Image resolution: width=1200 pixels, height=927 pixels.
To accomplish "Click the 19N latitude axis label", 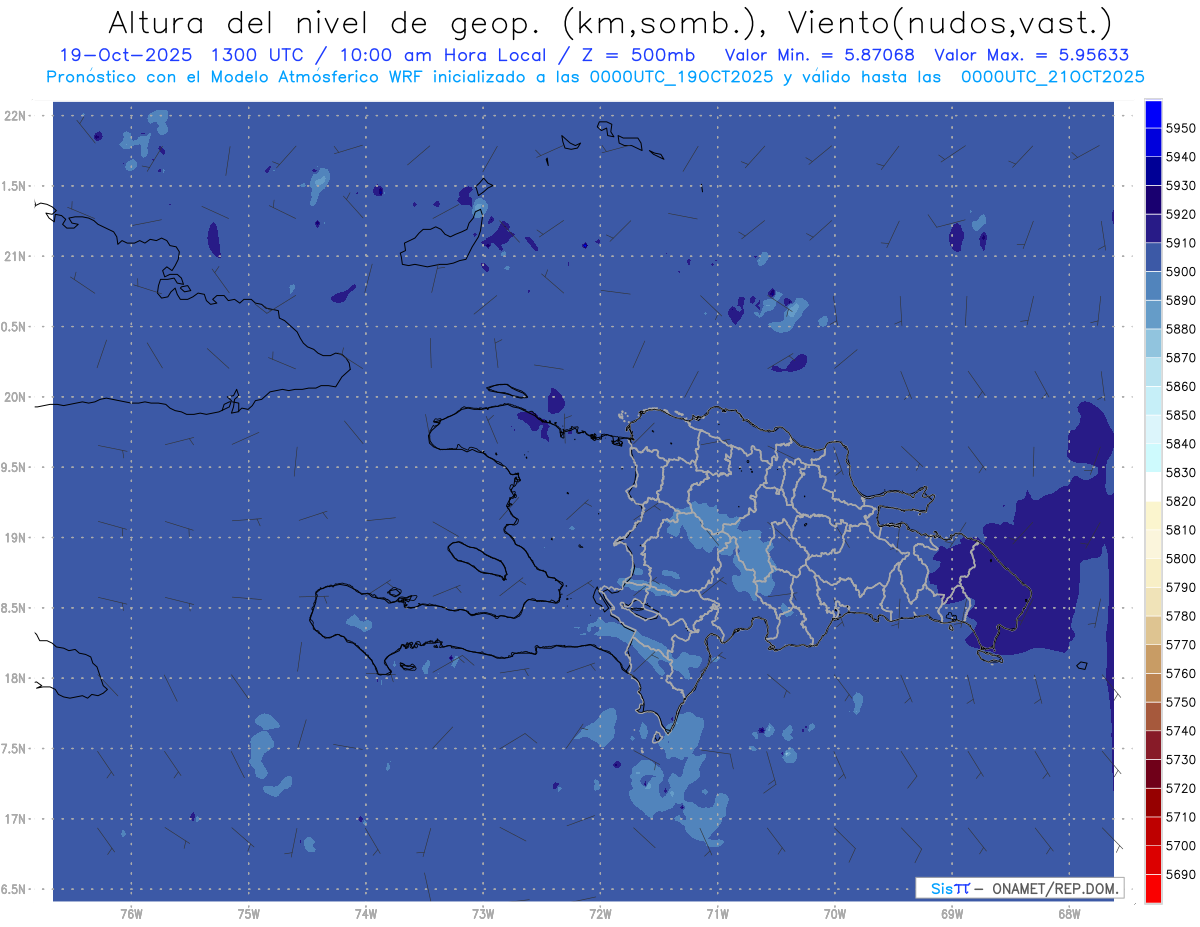I will [x=15, y=538].
